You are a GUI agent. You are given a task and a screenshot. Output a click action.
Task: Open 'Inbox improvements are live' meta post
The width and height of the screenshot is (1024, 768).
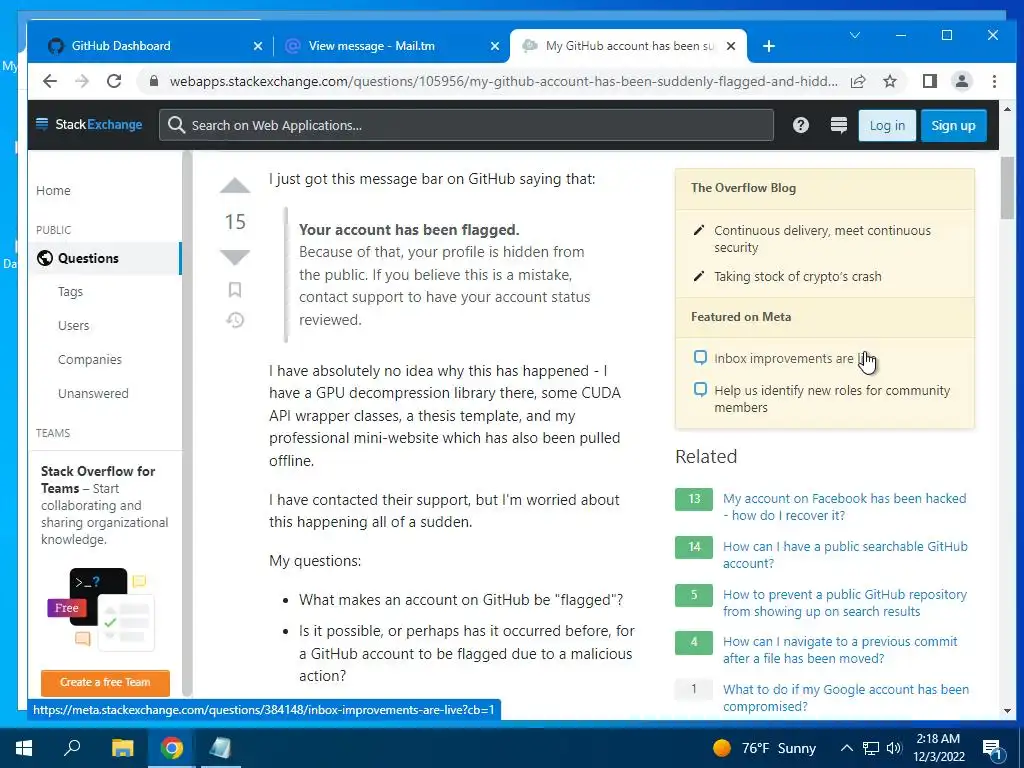pyautogui.click(x=790, y=359)
